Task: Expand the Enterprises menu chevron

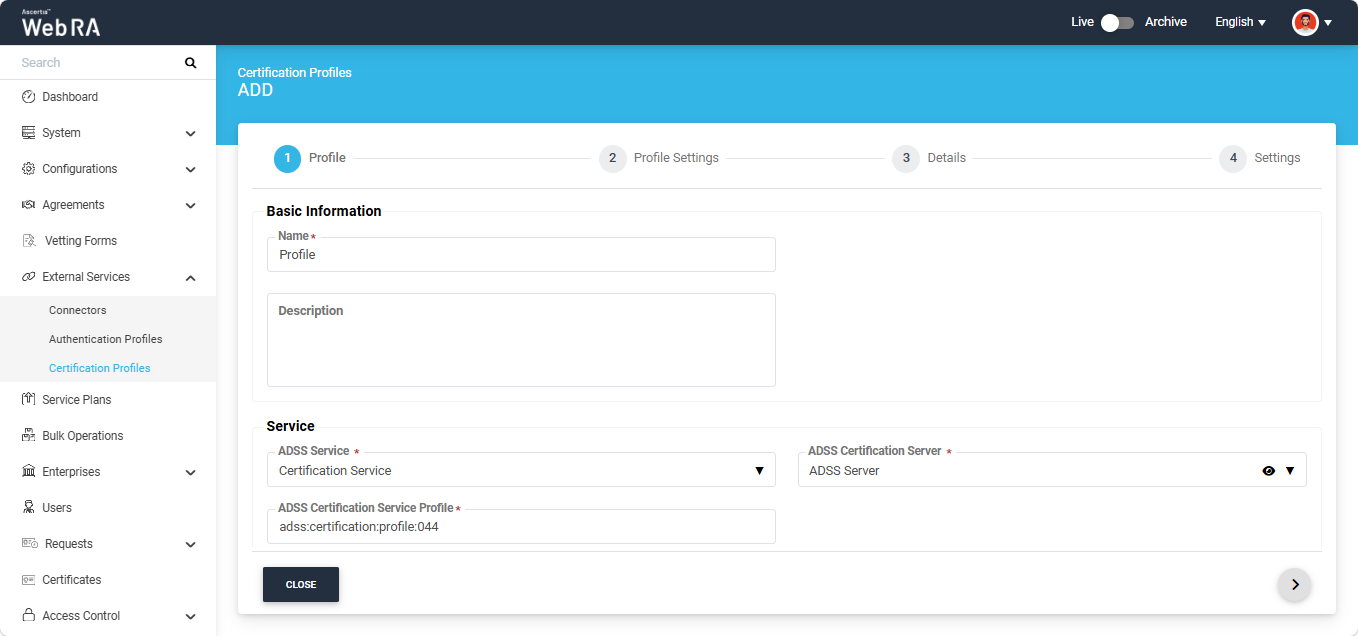Action: click(190, 472)
